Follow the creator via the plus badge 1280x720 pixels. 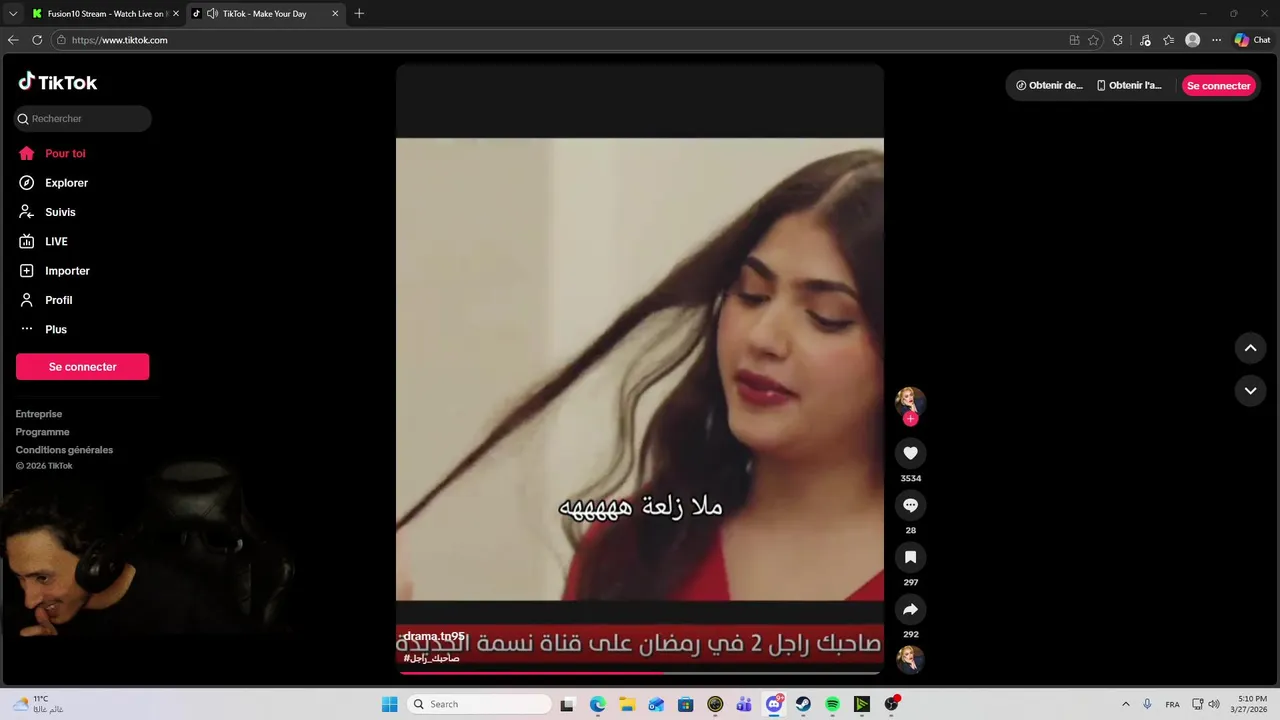click(x=910, y=419)
